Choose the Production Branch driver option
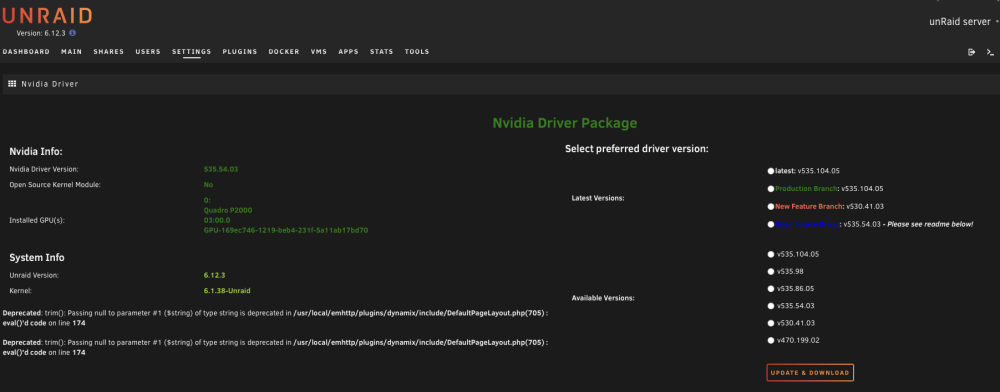The width and height of the screenshot is (1000, 392). (771, 189)
